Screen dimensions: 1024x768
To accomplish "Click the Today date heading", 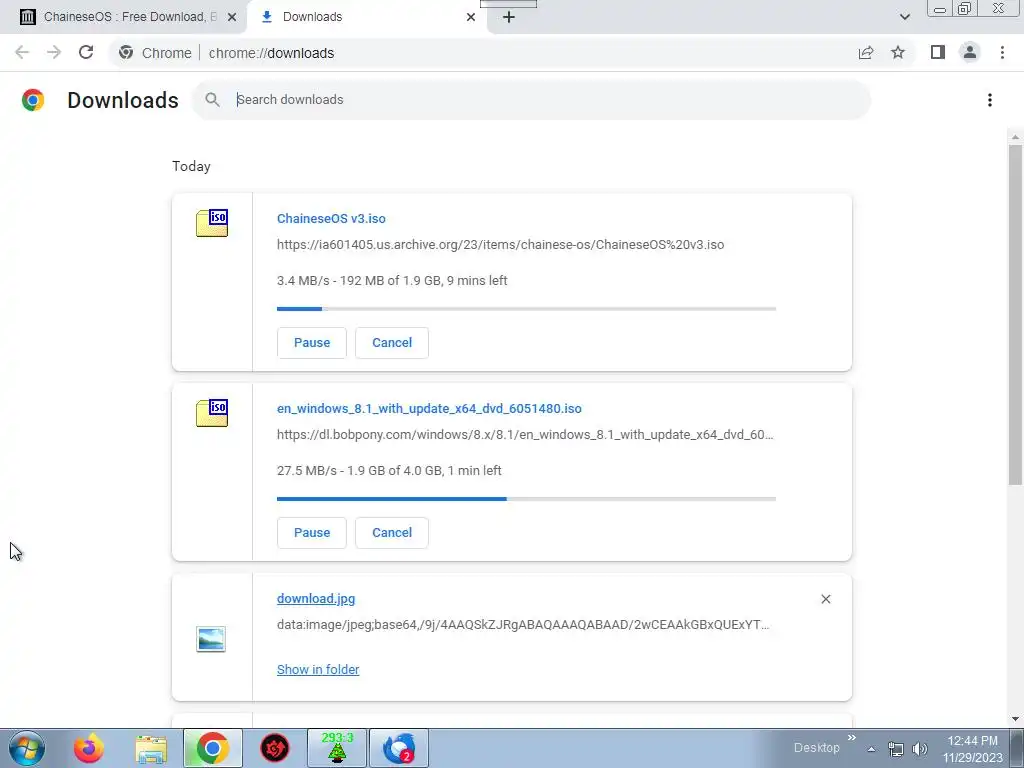I will [x=191, y=167].
